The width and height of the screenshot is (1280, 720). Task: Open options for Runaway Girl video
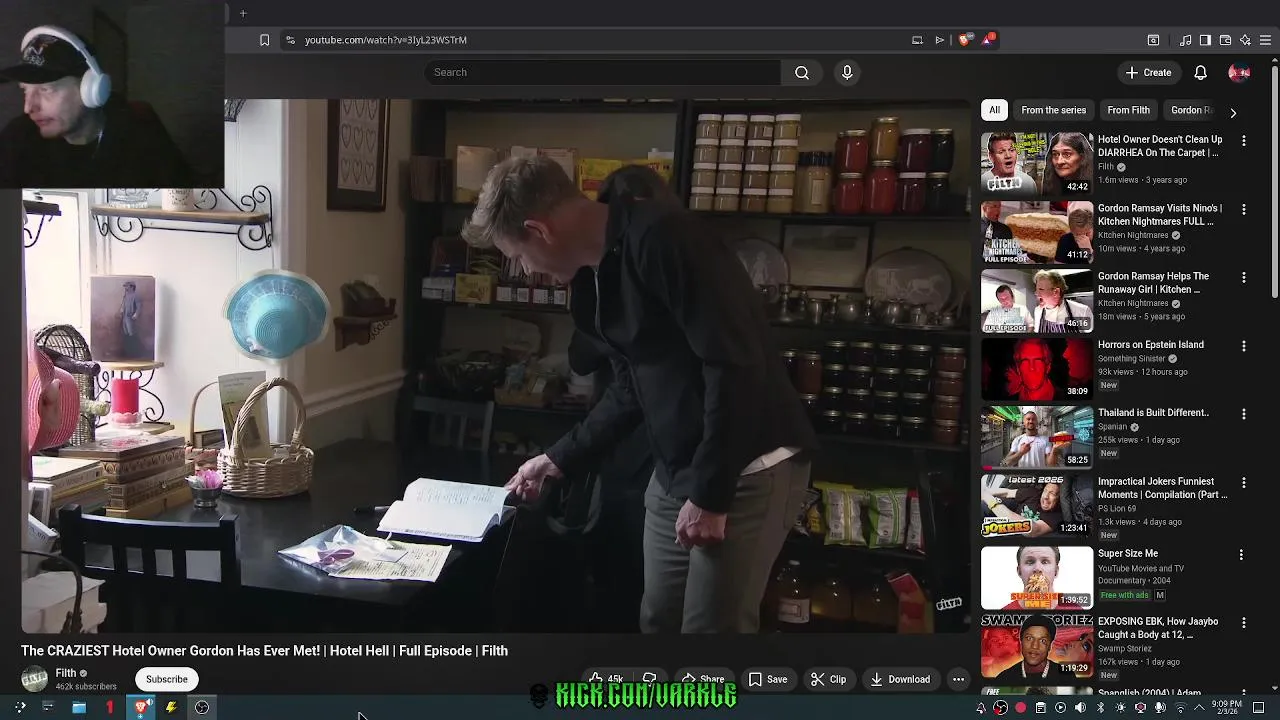[1243, 278]
